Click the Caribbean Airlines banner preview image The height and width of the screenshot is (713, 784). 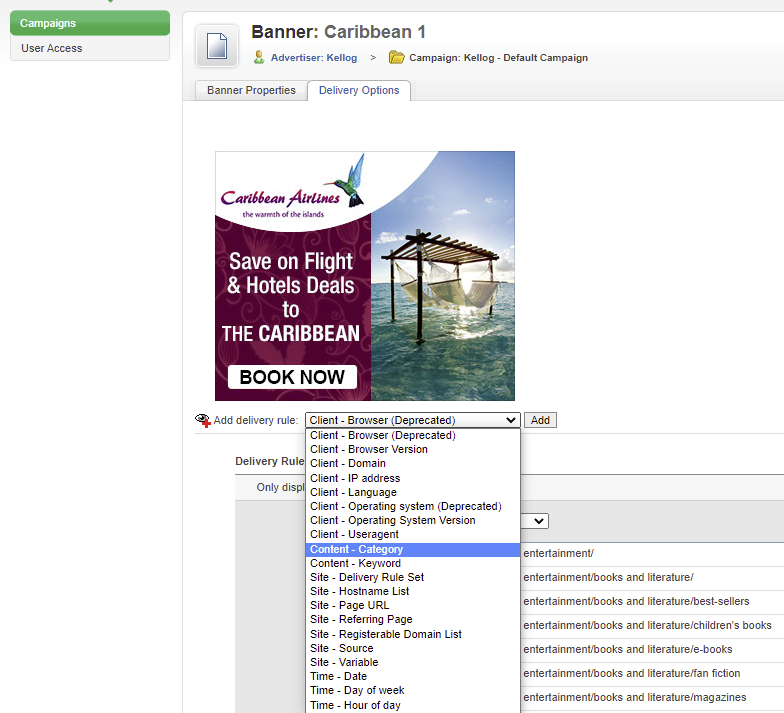365,276
